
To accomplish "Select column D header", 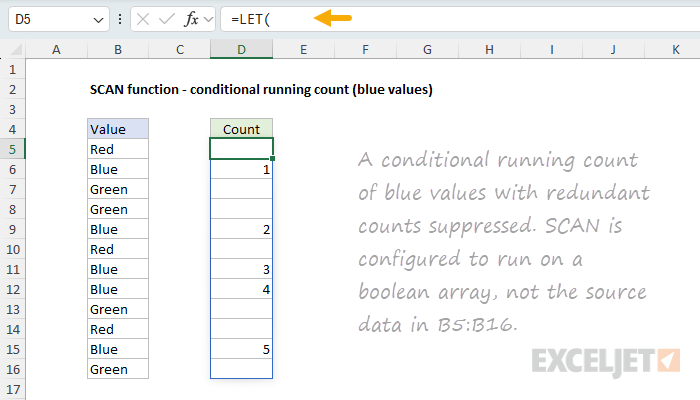I will [x=241, y=49].
